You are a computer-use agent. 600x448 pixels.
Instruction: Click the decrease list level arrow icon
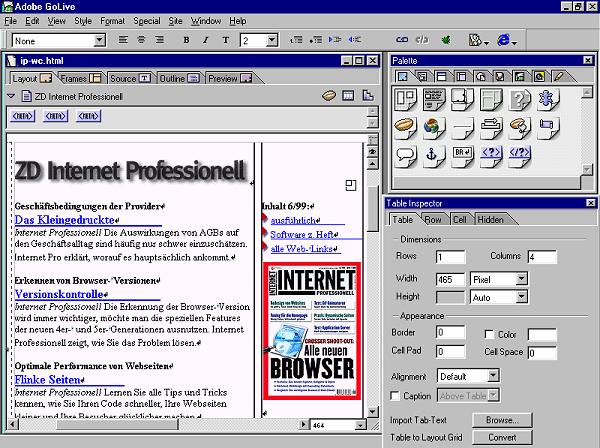tap(354, 40)
